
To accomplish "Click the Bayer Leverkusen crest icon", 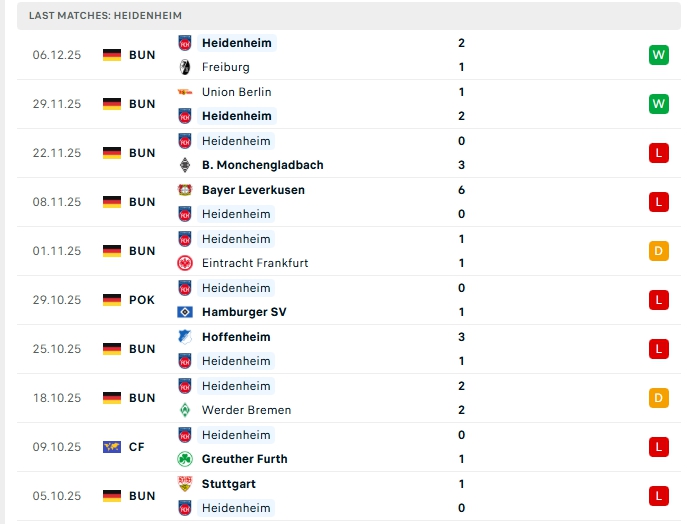I will tap(184, 190).
